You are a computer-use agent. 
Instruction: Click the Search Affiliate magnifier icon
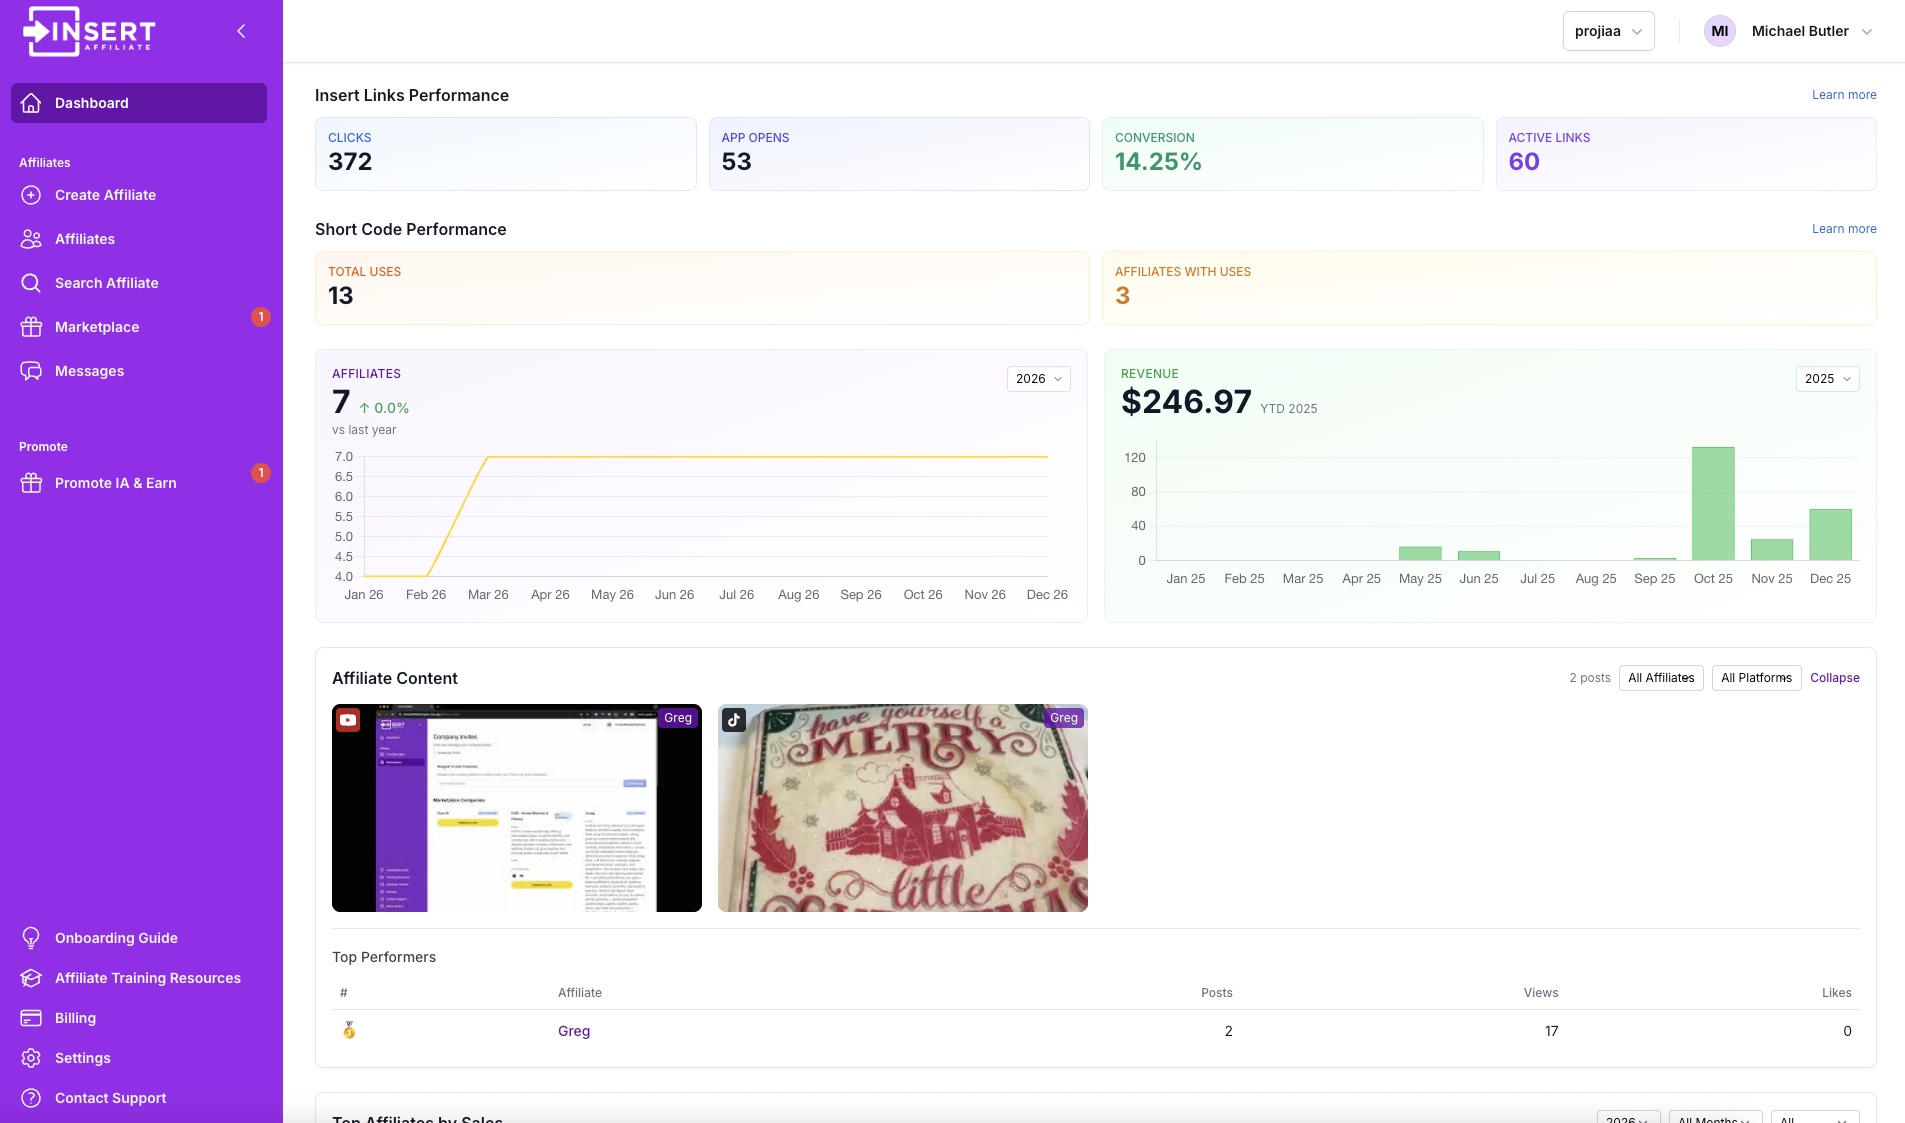tap(31, 283)
